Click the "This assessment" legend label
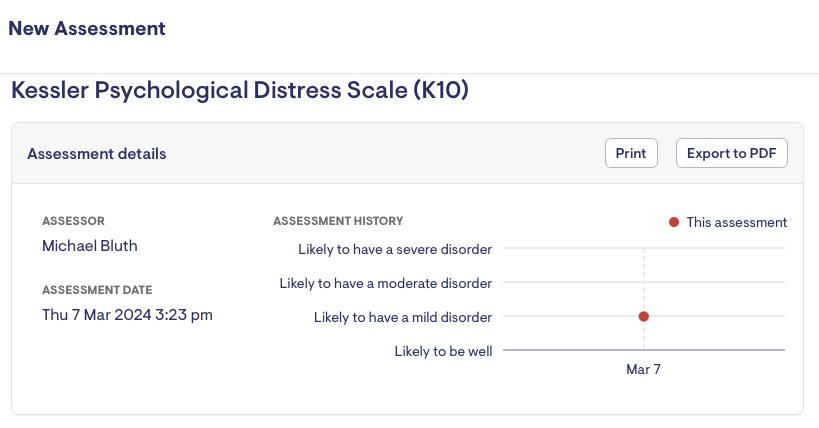 (x=736, y=222)
